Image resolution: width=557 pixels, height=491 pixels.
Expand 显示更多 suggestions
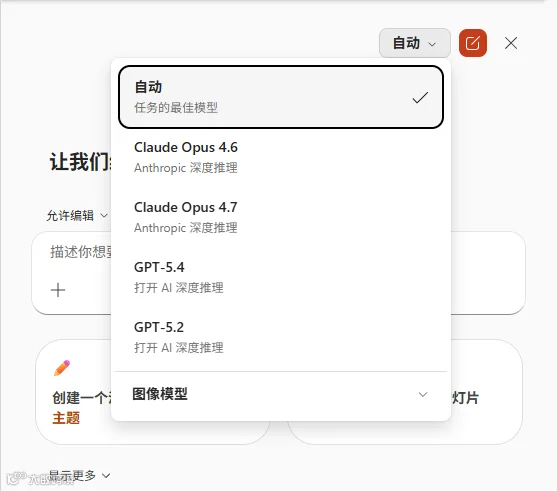79,475
